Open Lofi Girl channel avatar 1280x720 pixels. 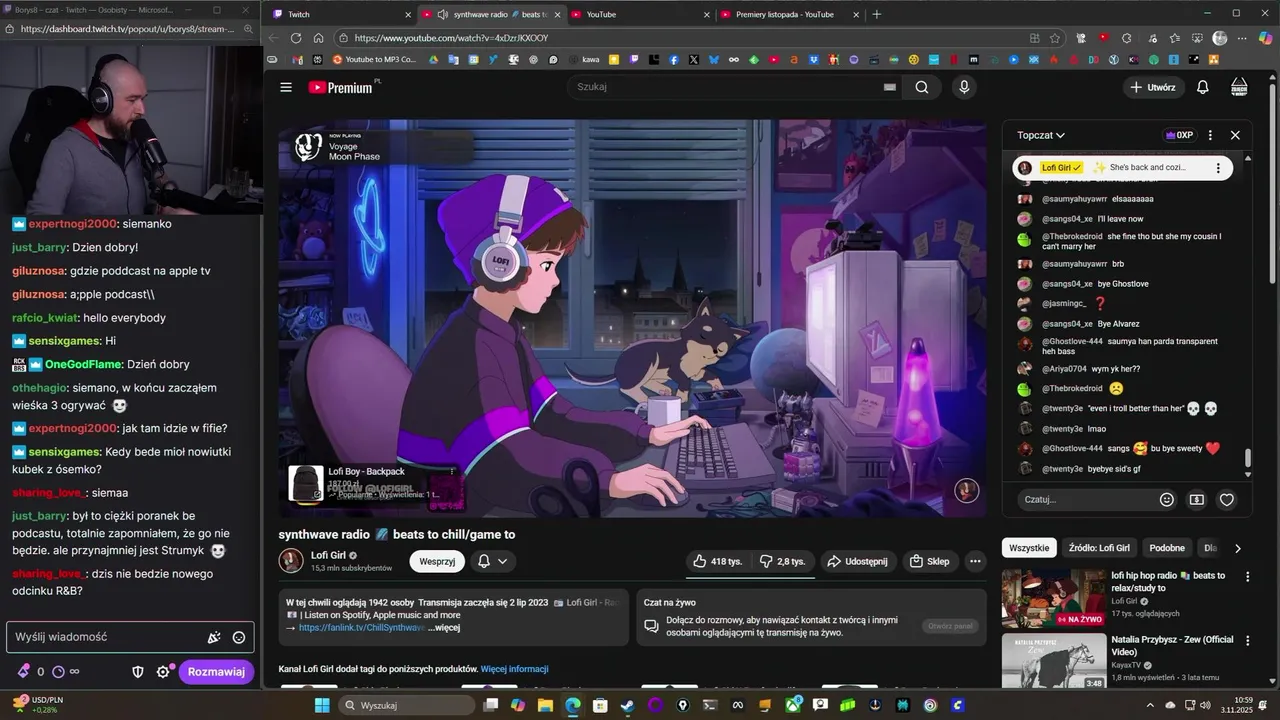291,561
